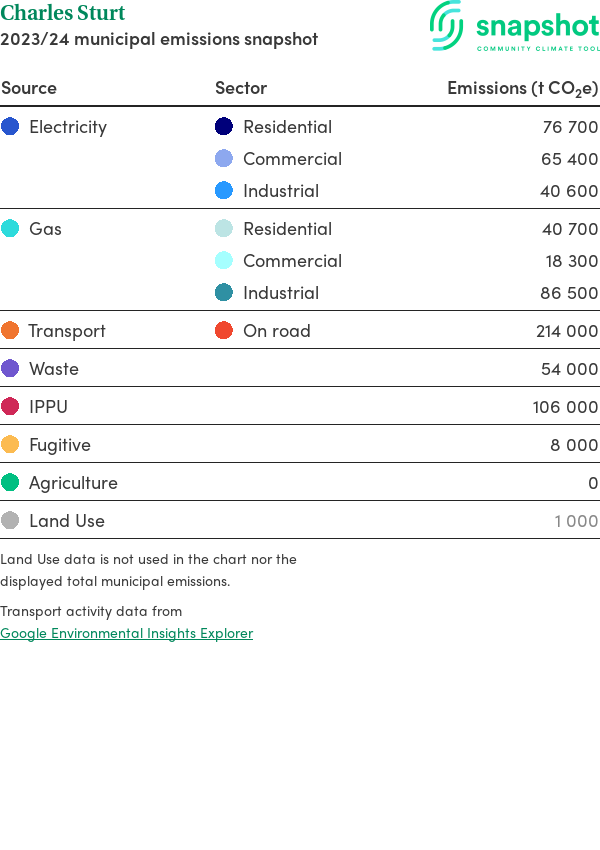This screenshot has width=600, height=850.
Task: Click the teal Industrial gas dot
Action: [224, 293]
